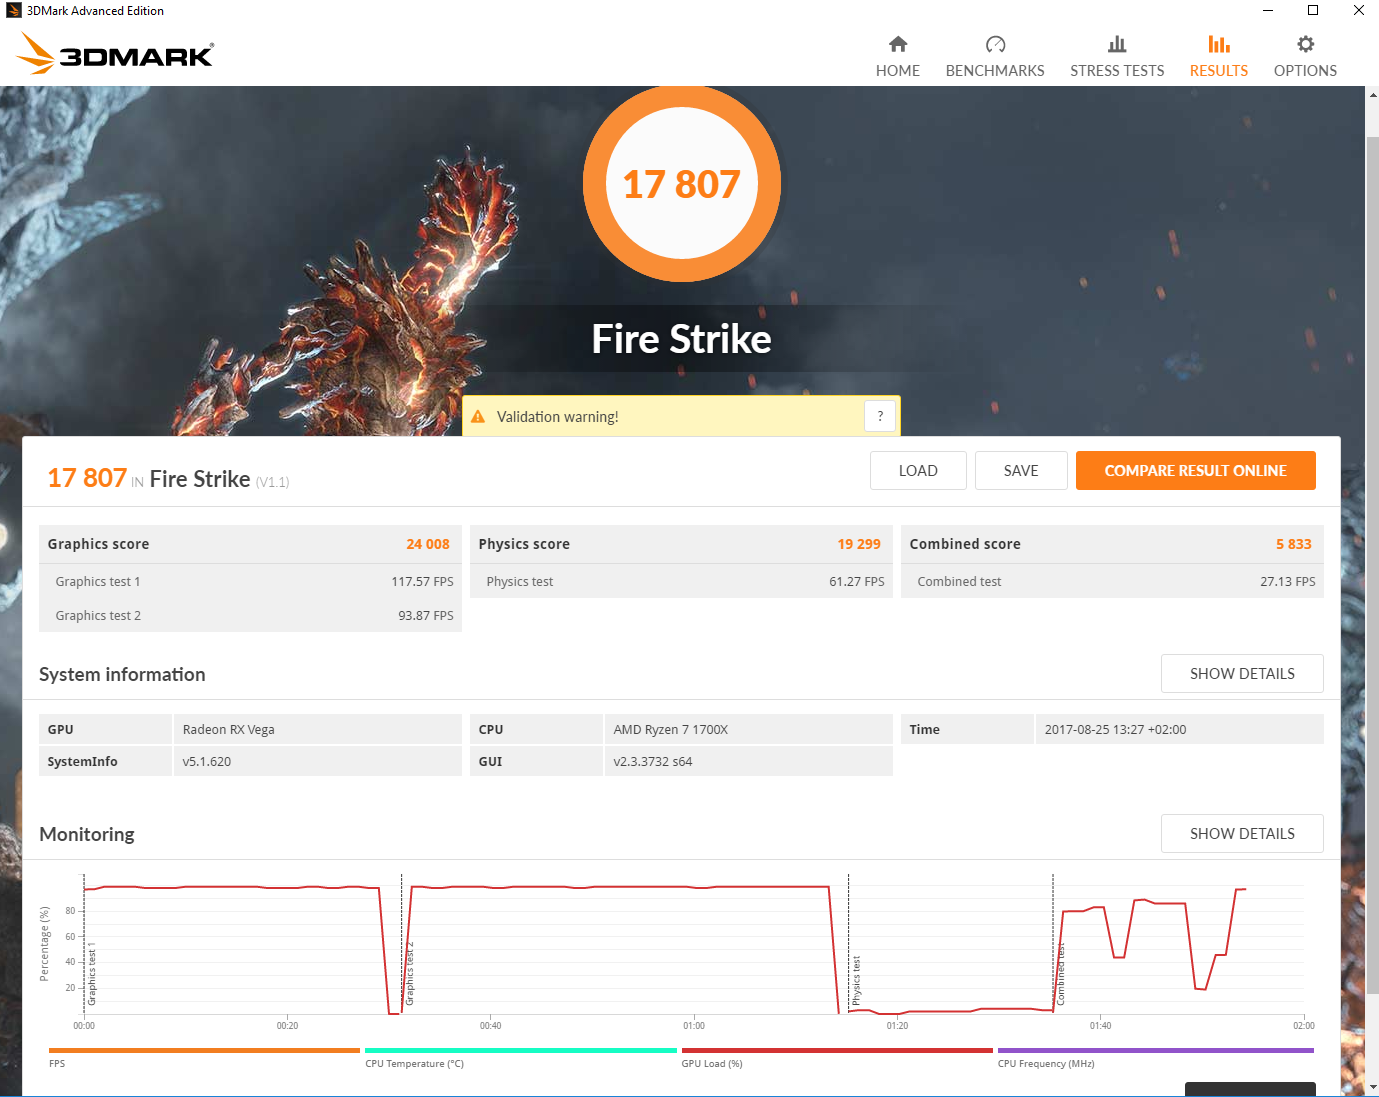Click COMPARE RESULT ONLINE button
The height and width of the screenshot is (1097, 1379).
click(1196, 471)
